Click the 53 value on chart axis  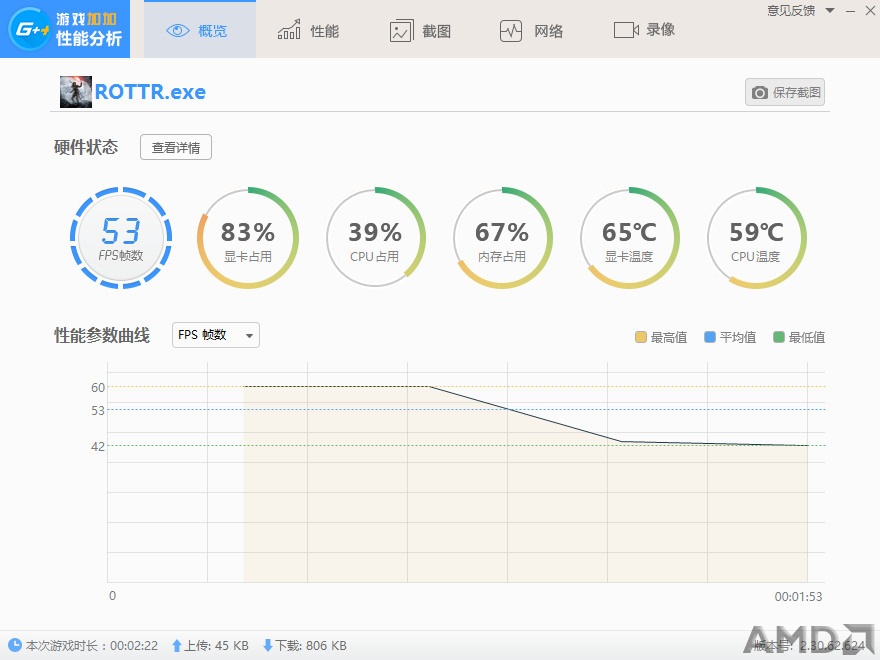click(98, 410)
